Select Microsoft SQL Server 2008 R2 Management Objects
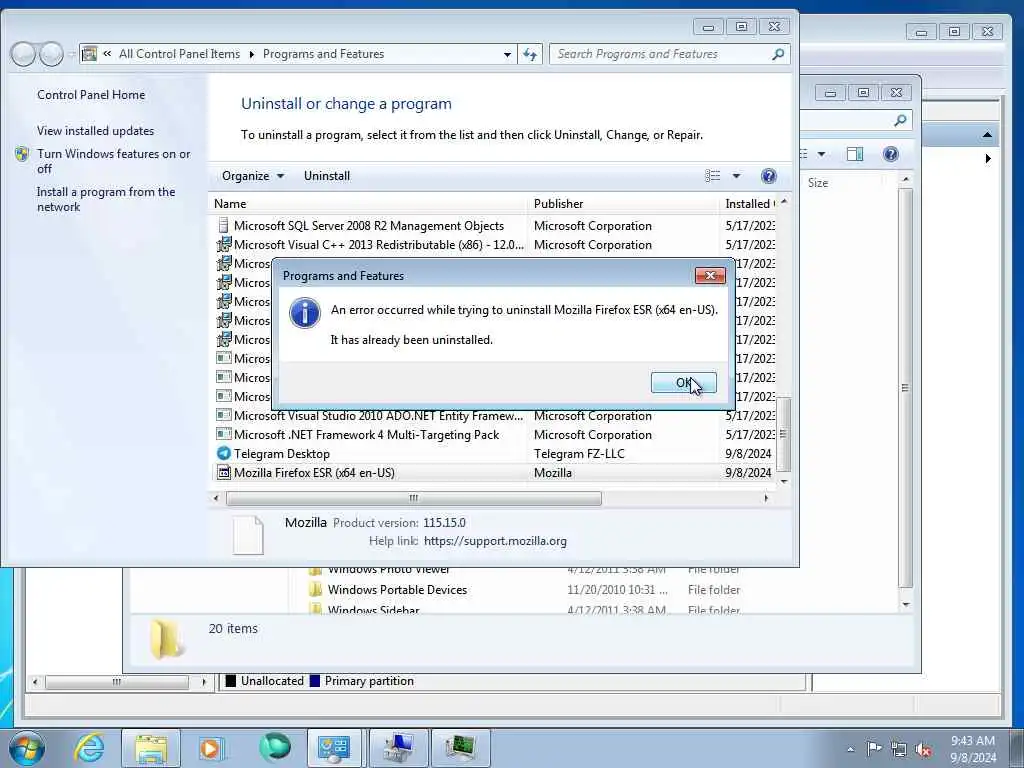 [494, 226]
